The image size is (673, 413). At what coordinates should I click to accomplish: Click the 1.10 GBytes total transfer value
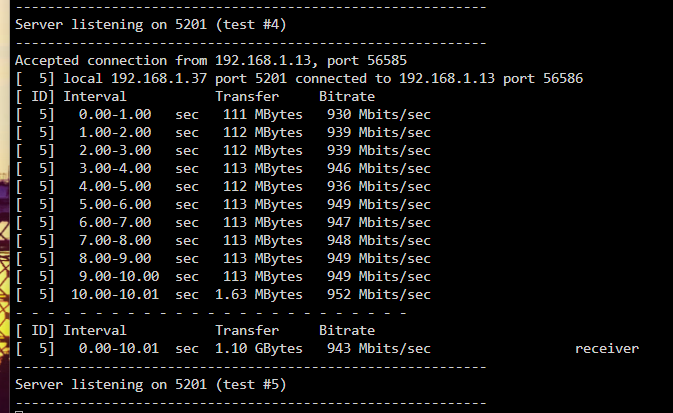click(259, 348)
